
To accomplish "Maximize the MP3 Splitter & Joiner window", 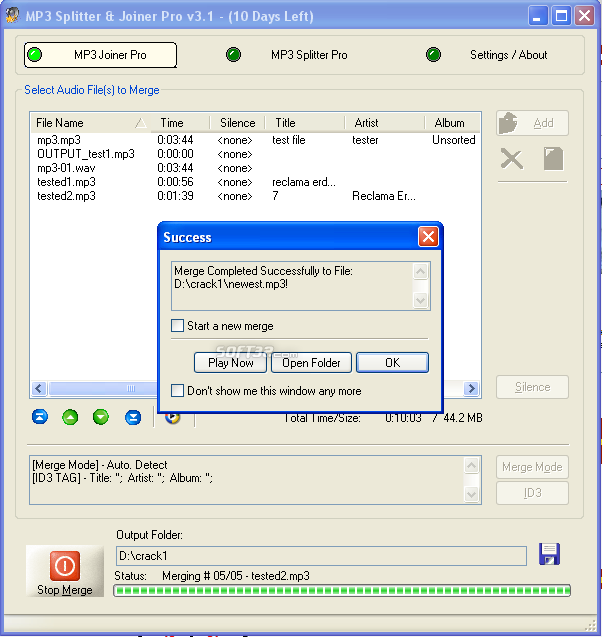I will tap(561, 16).
